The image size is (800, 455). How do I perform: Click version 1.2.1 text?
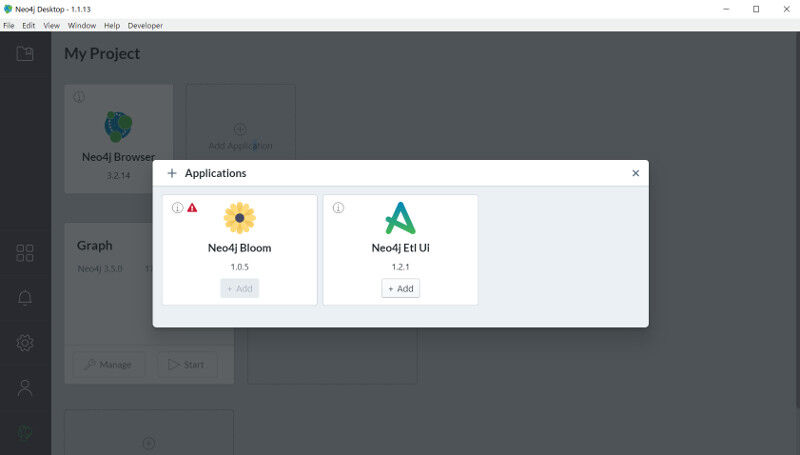click(x=401, y=267)
